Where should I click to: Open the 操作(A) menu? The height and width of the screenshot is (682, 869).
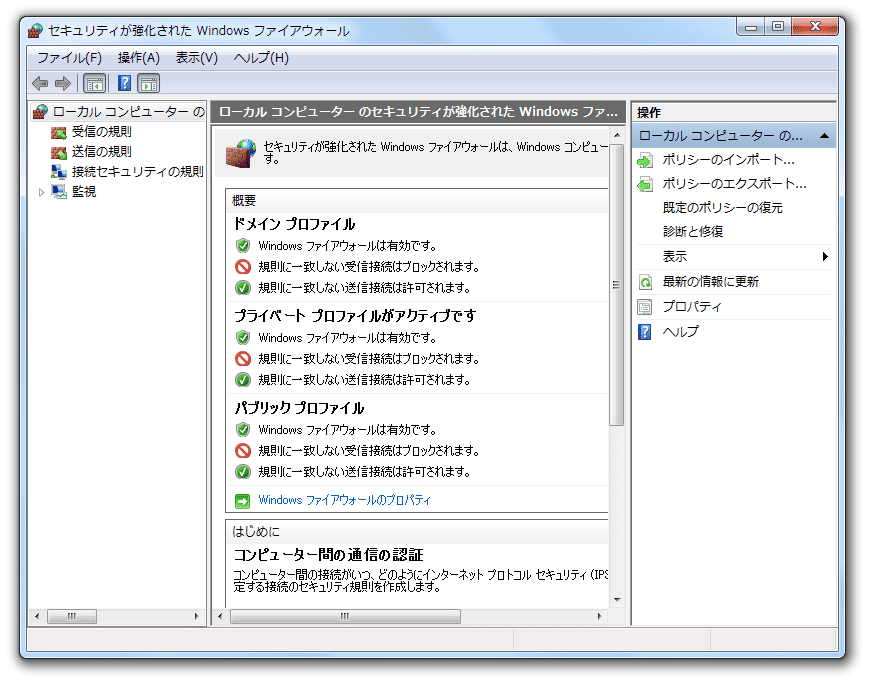pyautogui.click(x=139, y=58)
